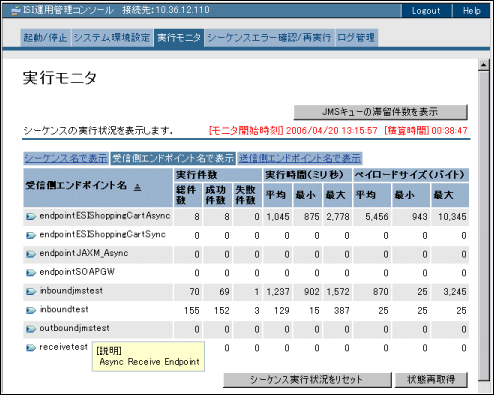Open the システム環境設定 tab
494x395 pixels.
(x=112, y=38)
